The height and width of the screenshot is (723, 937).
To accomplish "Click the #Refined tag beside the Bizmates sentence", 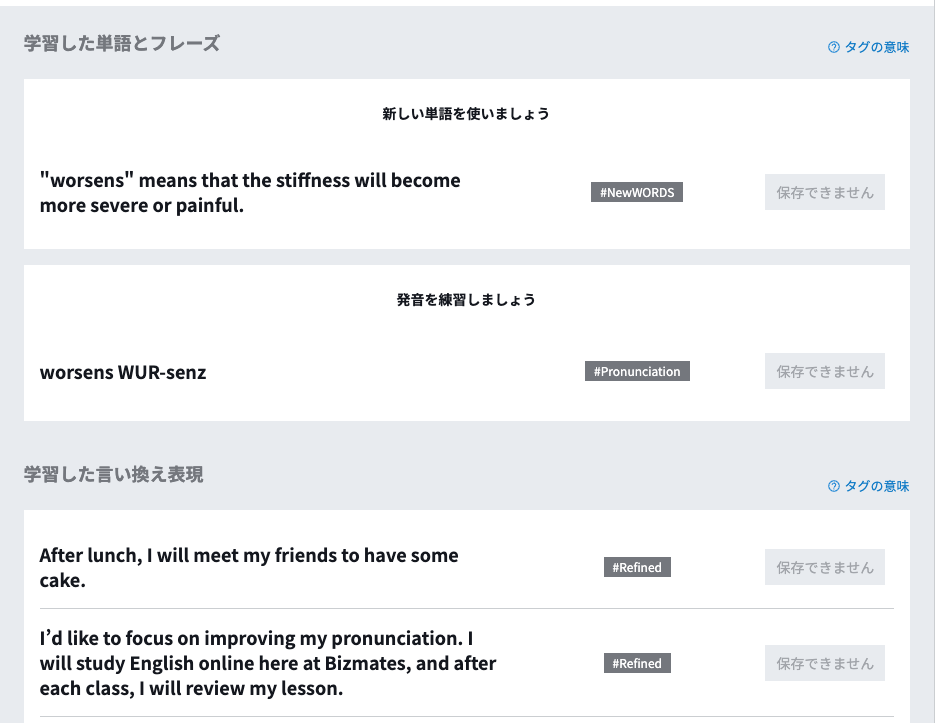I will tap(637, 663).
